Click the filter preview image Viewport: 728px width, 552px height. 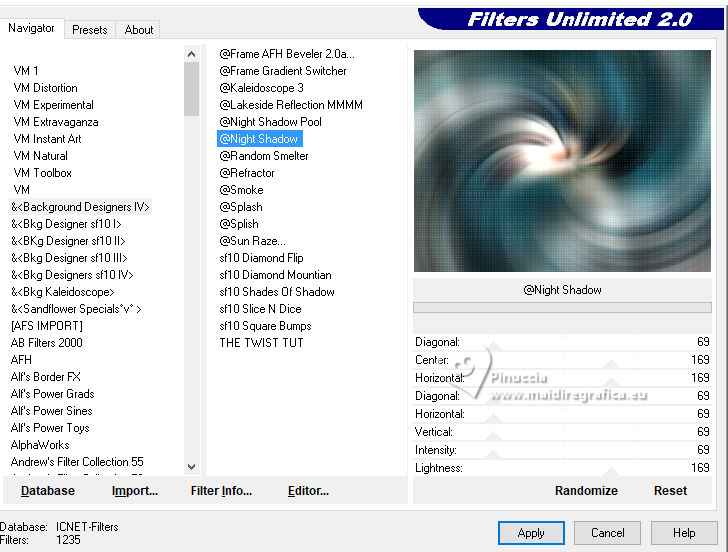pyautogui.click(x=562, y=161)
